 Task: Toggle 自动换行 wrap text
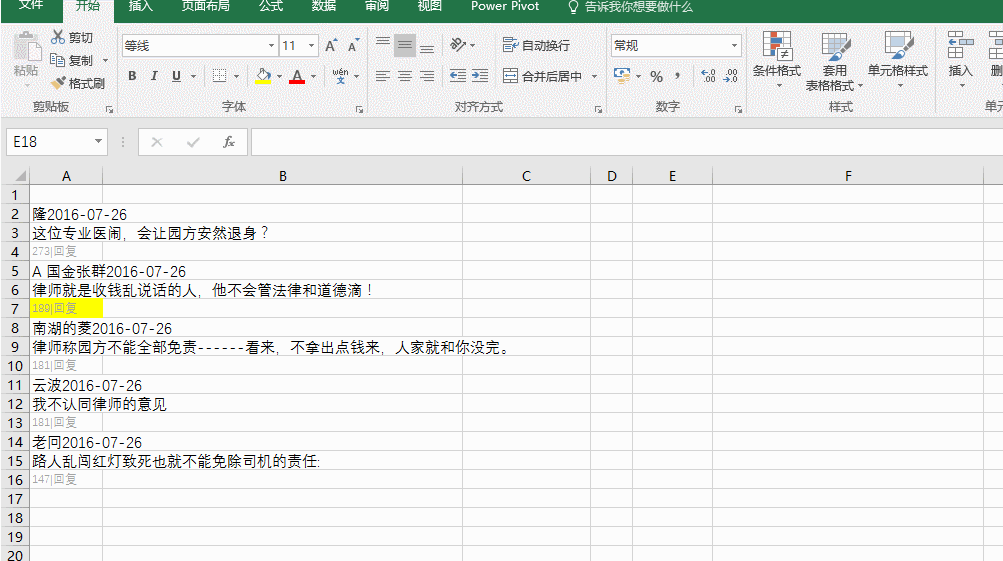536,45
